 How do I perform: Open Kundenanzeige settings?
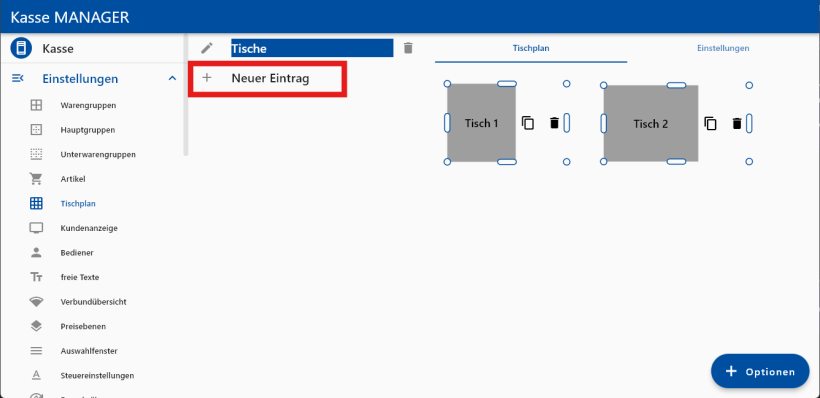[x=89, y=228]
